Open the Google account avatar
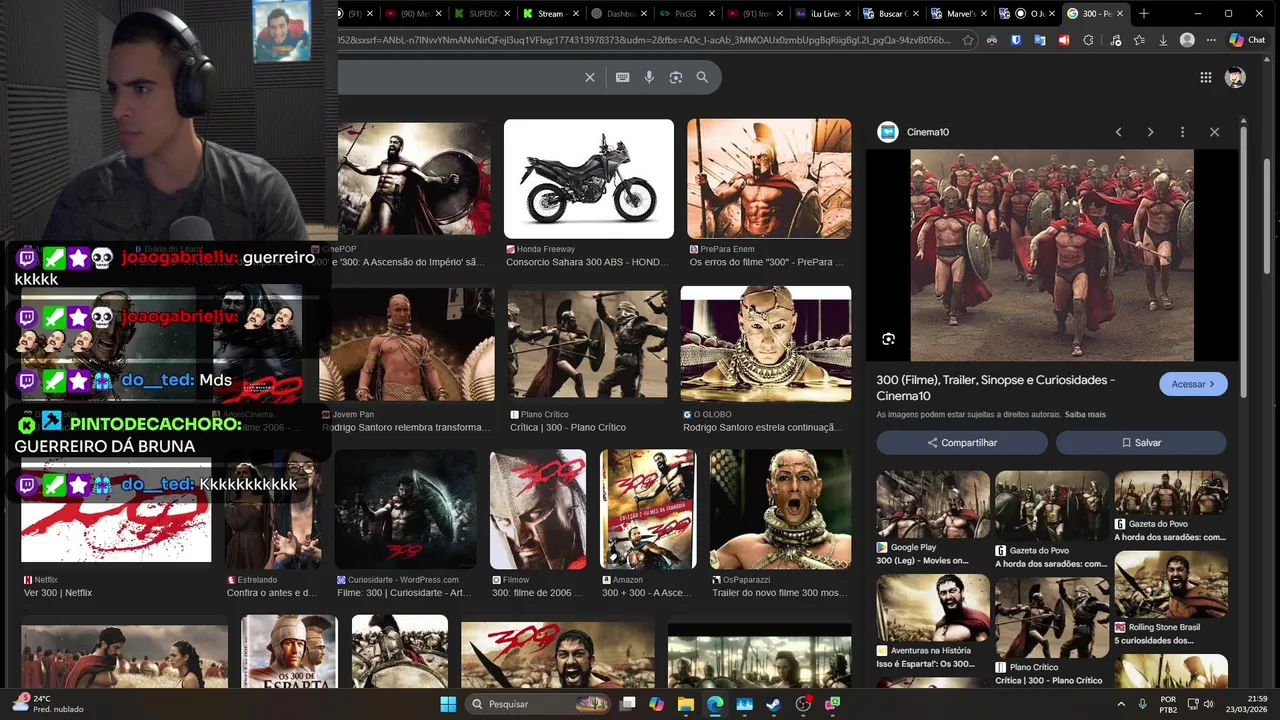 1236,77
